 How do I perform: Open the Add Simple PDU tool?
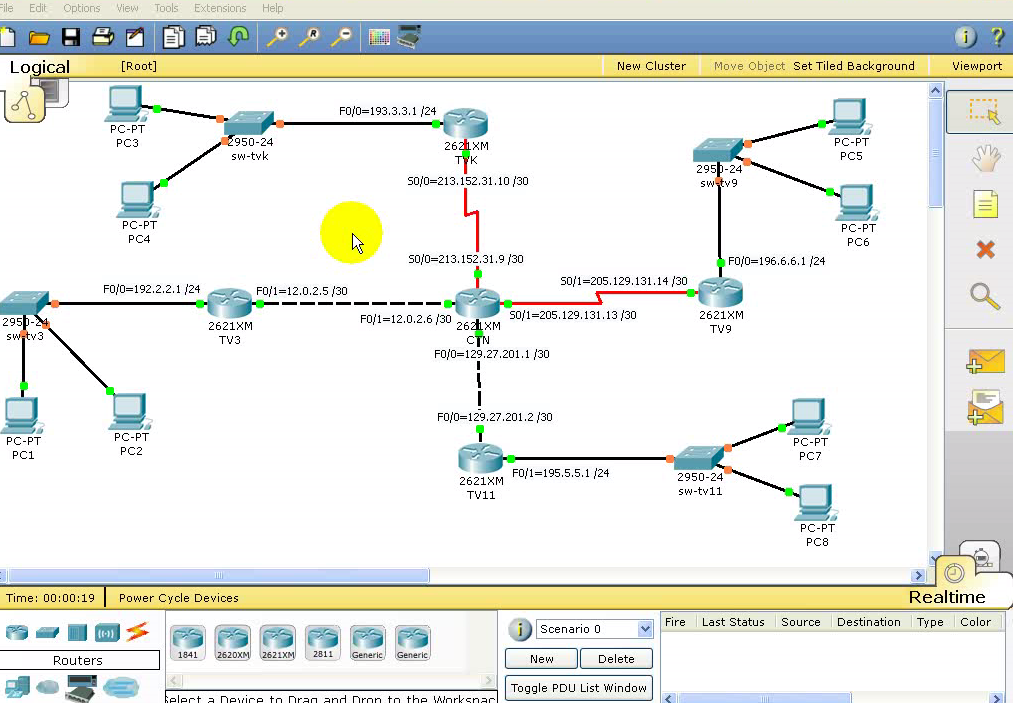pos(984,362)
